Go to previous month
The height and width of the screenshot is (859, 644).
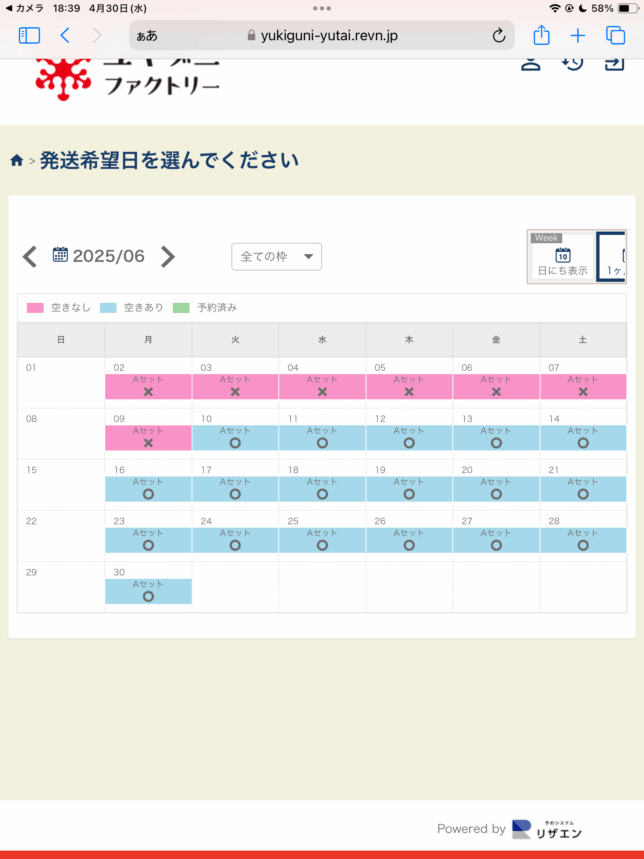pyautogui.click(x=30, y=257)
